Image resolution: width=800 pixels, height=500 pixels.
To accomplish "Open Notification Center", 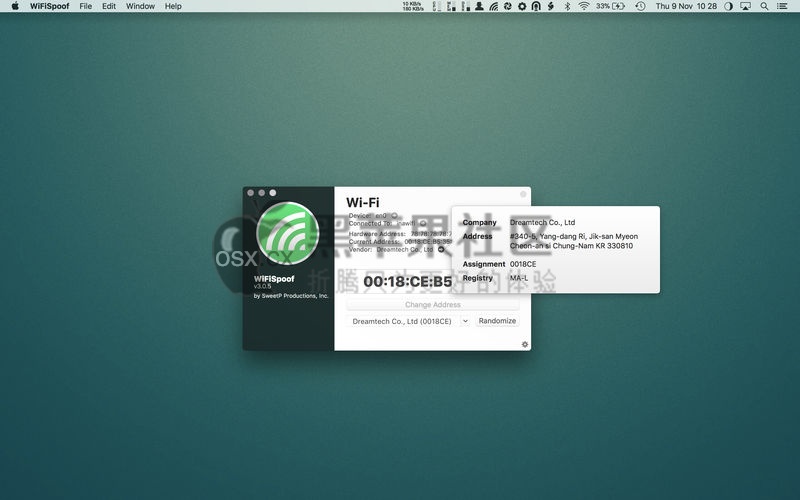I will tap(782, 6).
